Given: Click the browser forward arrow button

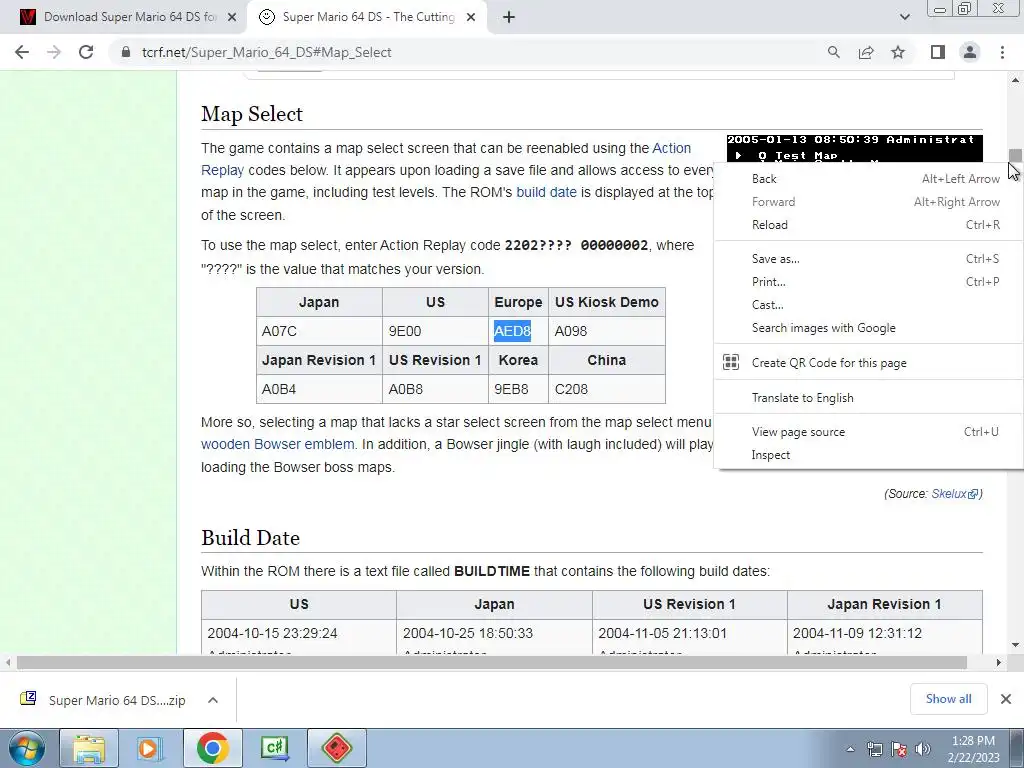Looking at the screenshot, I should tap(54, 52).
